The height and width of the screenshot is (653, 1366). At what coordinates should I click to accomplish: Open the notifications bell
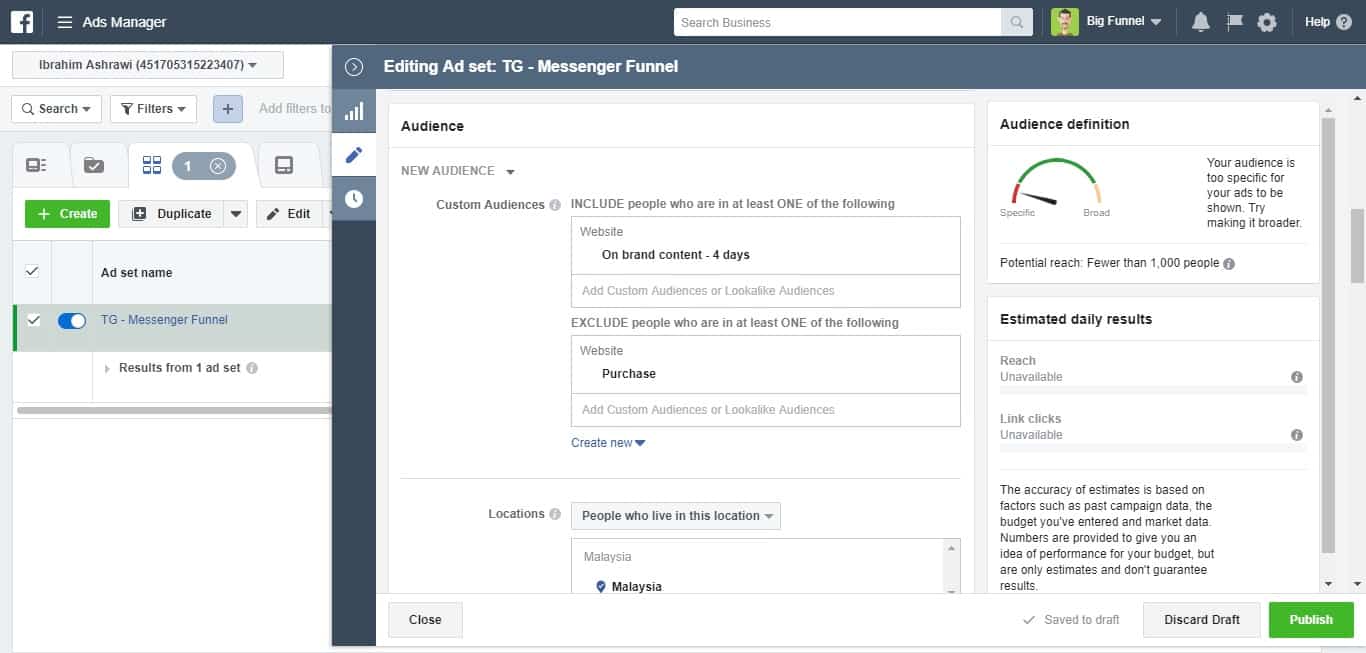[x=1201, y=22]
